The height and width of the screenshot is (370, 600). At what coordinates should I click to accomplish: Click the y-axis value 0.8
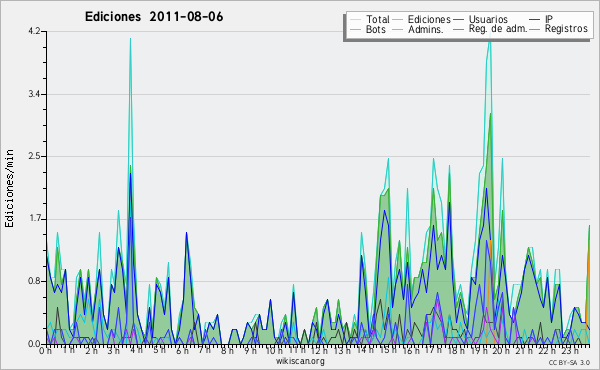point(34,282)
